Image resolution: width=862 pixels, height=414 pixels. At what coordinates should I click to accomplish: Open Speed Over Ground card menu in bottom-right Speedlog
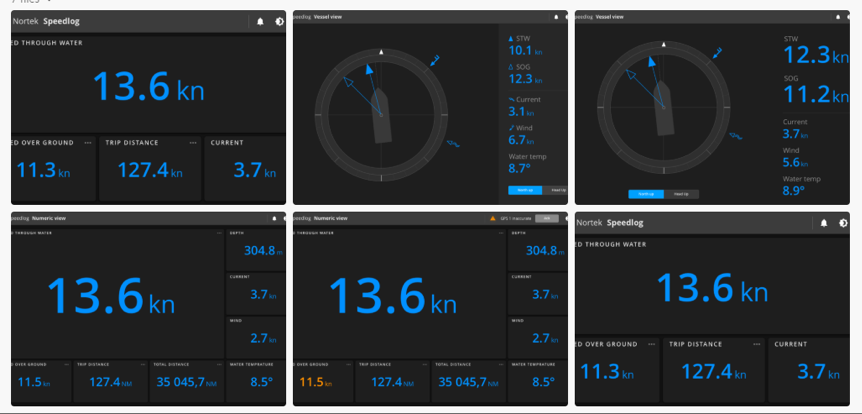pyautogui.click(x=651, y=344)
